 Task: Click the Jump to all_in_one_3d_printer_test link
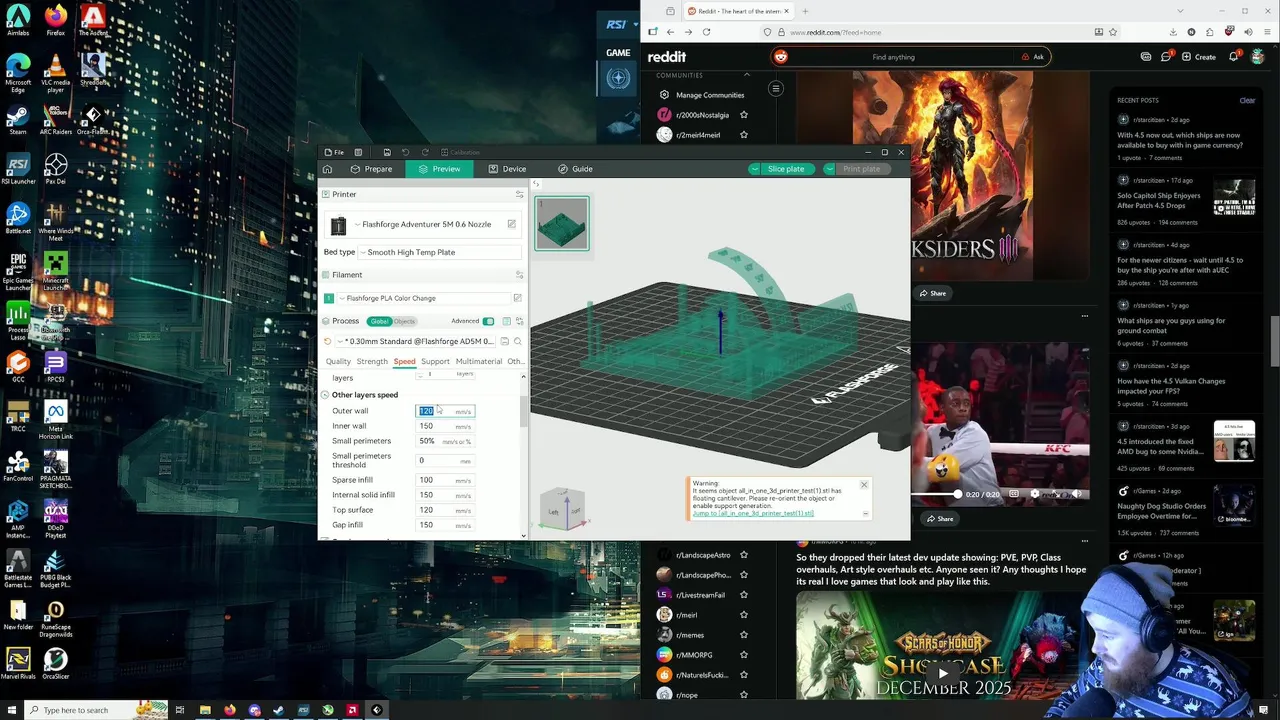pos(753,513)
